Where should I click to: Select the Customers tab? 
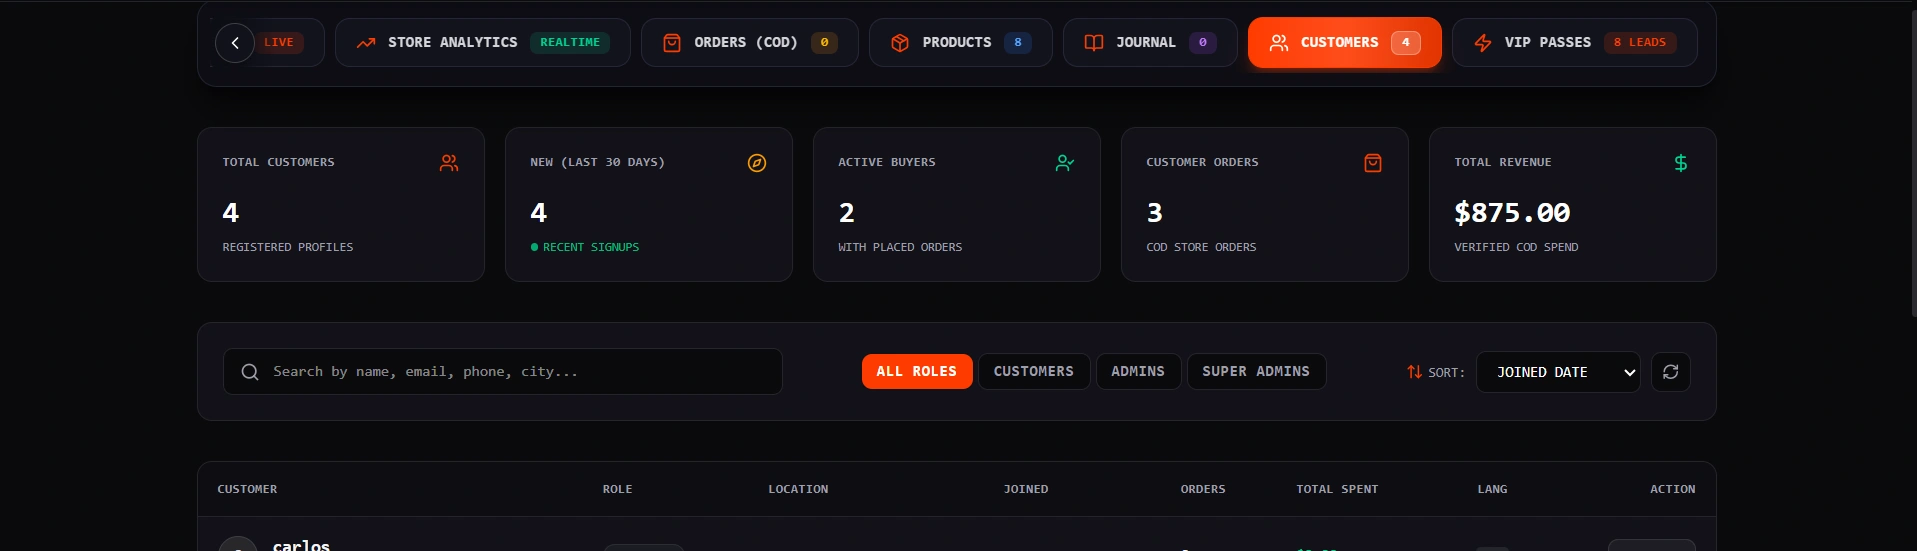1345,43
